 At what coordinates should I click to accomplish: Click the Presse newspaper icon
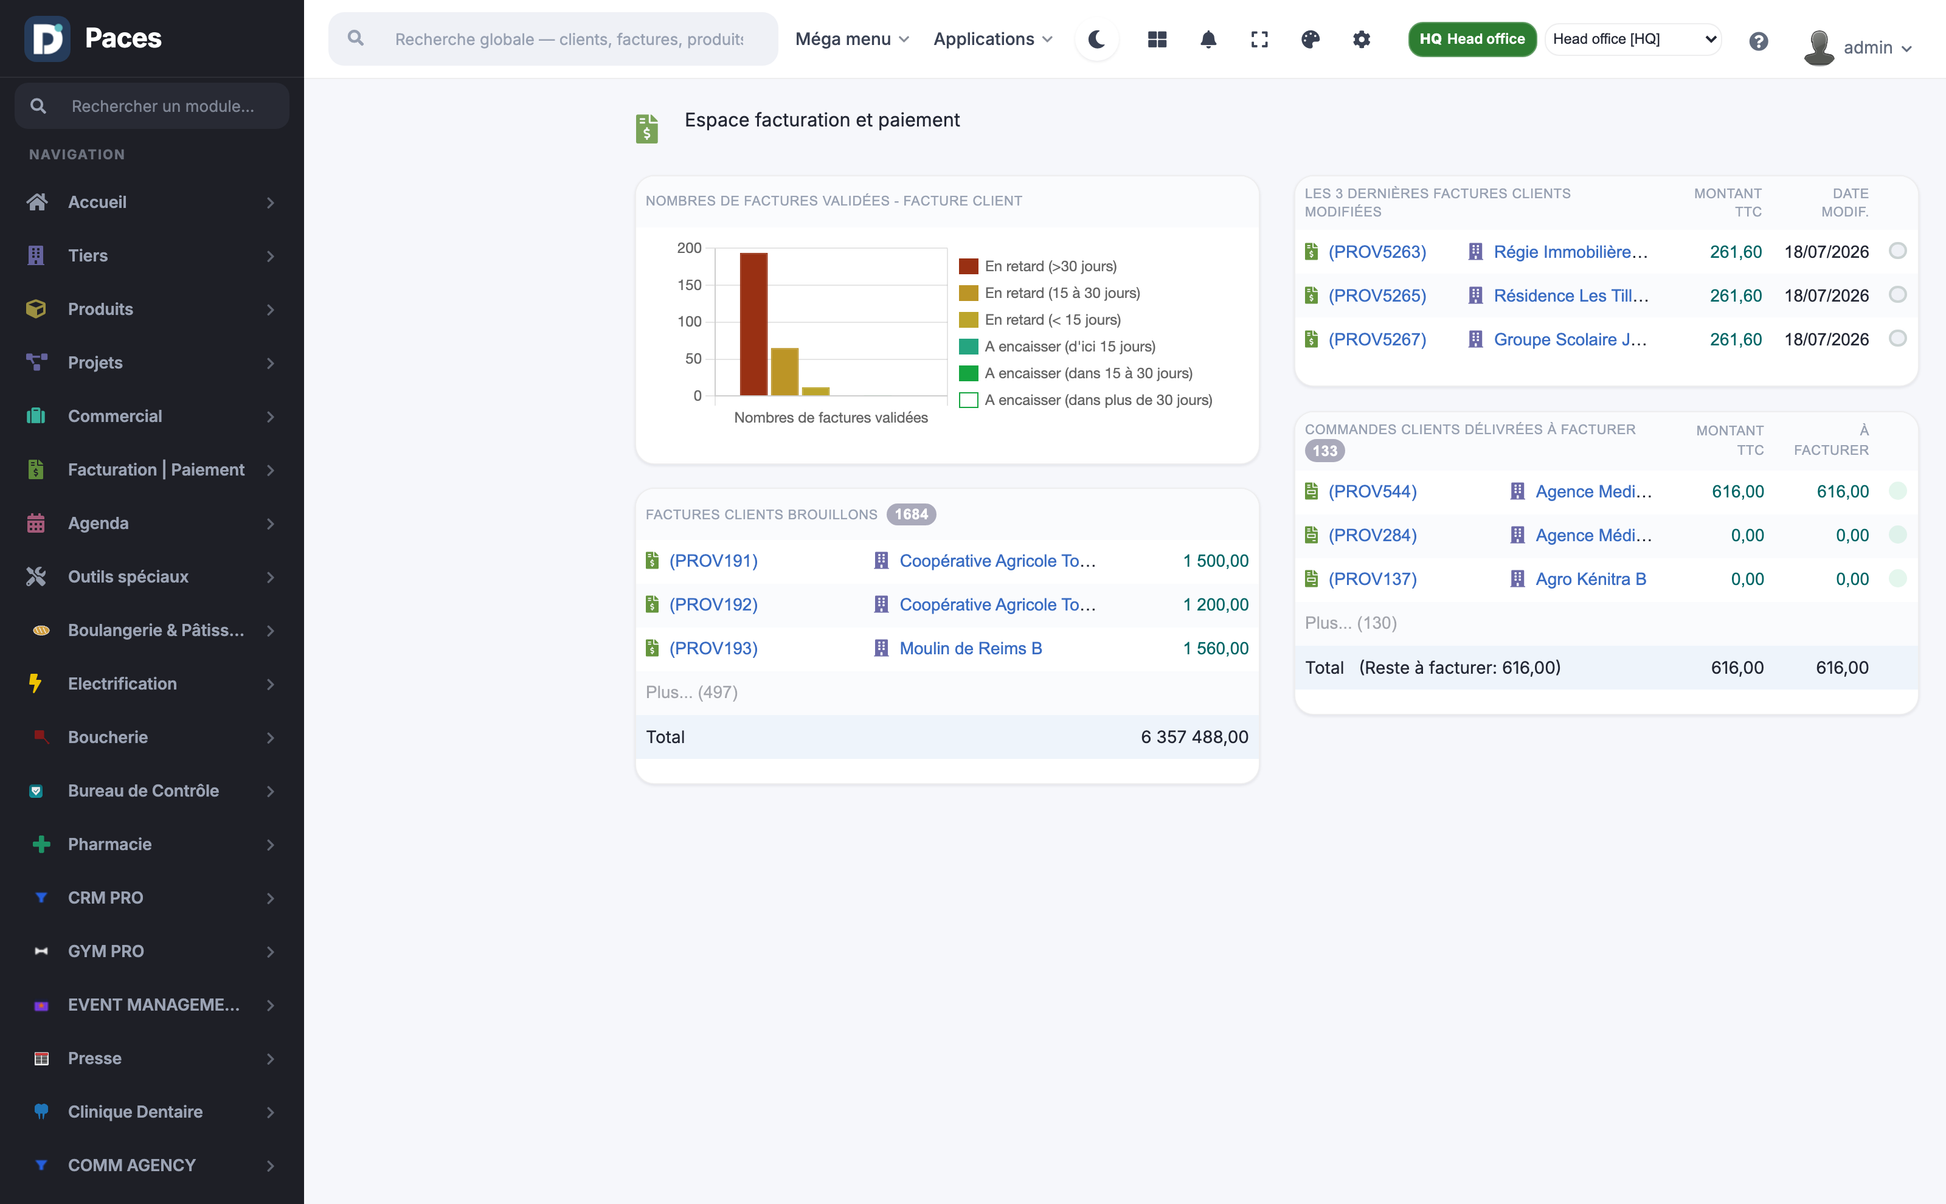[41, 1058]
